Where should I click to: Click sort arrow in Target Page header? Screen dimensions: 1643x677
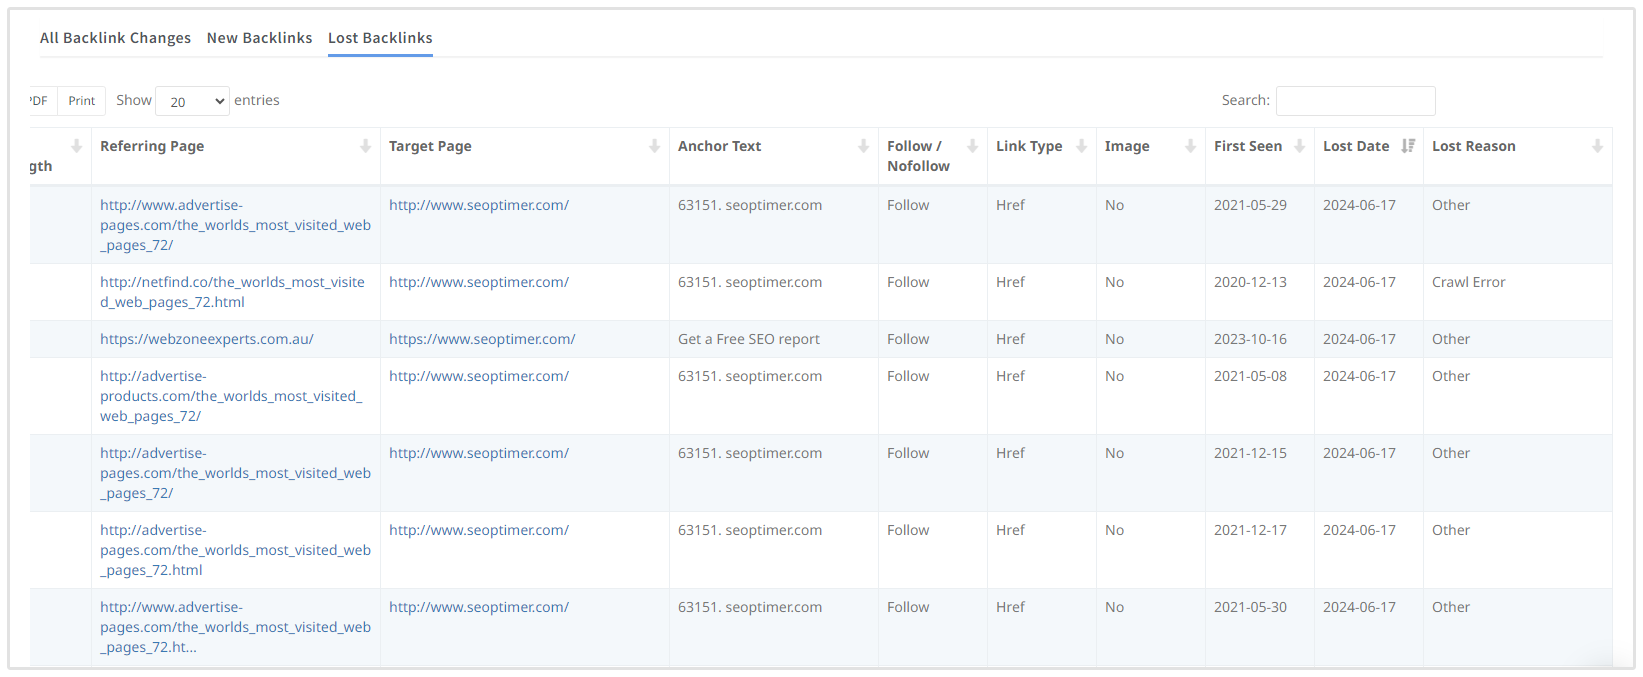pyautogui.click(x=654, y=146)
